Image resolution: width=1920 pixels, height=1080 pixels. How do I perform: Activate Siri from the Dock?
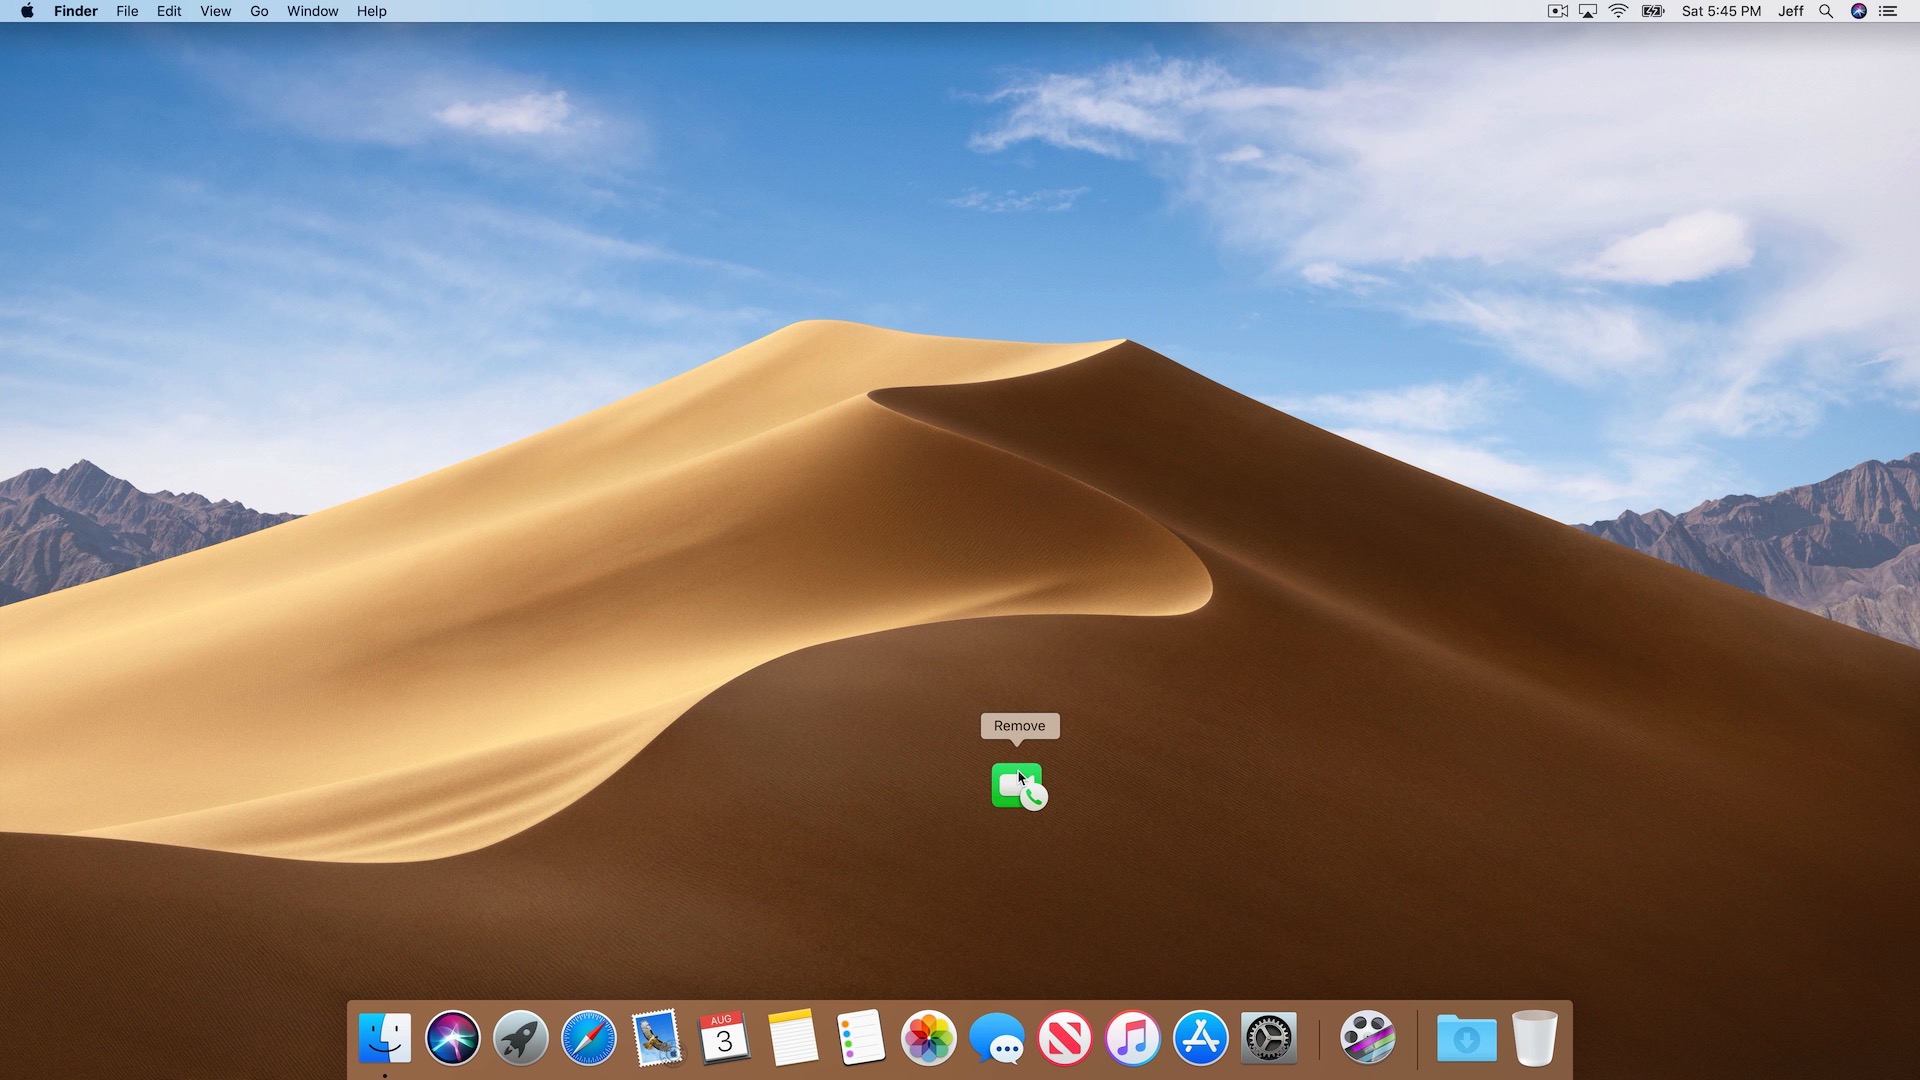452,1038
